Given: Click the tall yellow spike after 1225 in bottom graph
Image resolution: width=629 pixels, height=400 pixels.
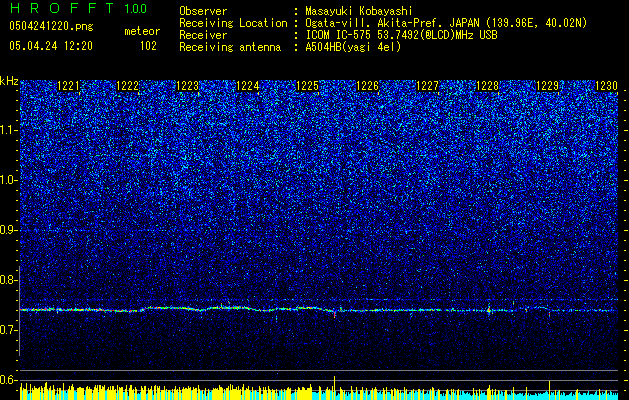Looking at the screenshot, I should (x=335, y=388).
